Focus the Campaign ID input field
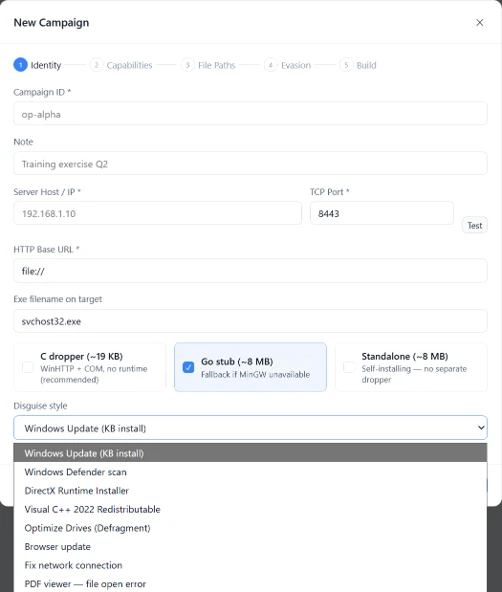This screenshot has width=502, height=592. pos(250,114)
